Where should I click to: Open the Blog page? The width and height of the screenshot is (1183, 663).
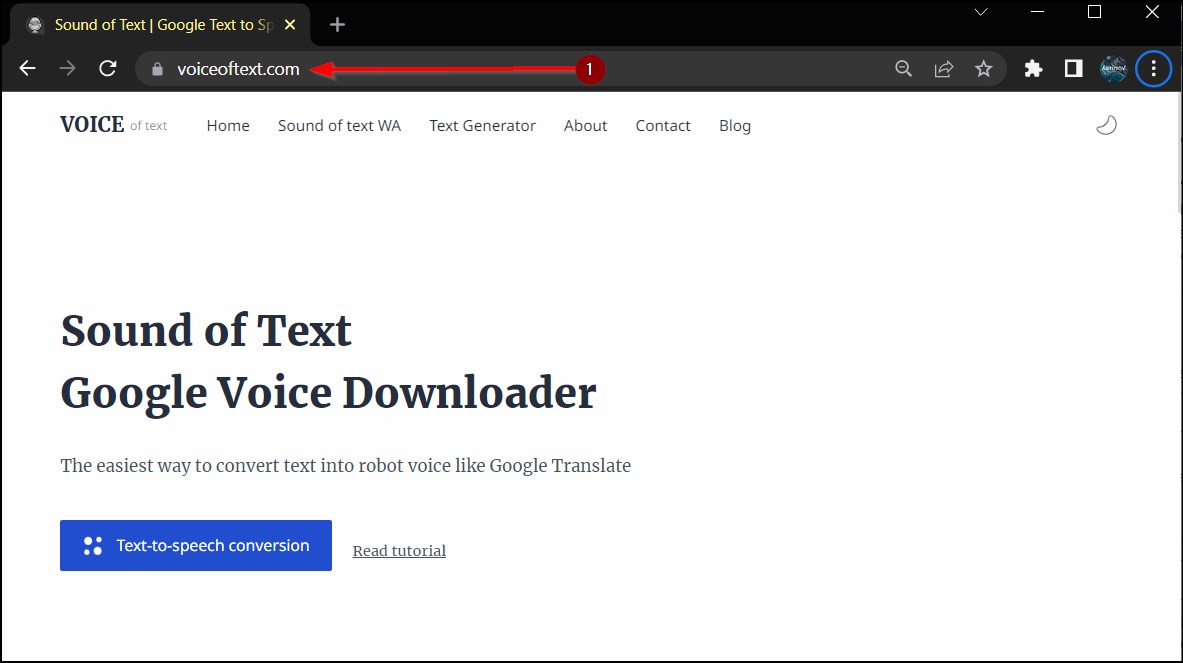[x=735, y=126]
